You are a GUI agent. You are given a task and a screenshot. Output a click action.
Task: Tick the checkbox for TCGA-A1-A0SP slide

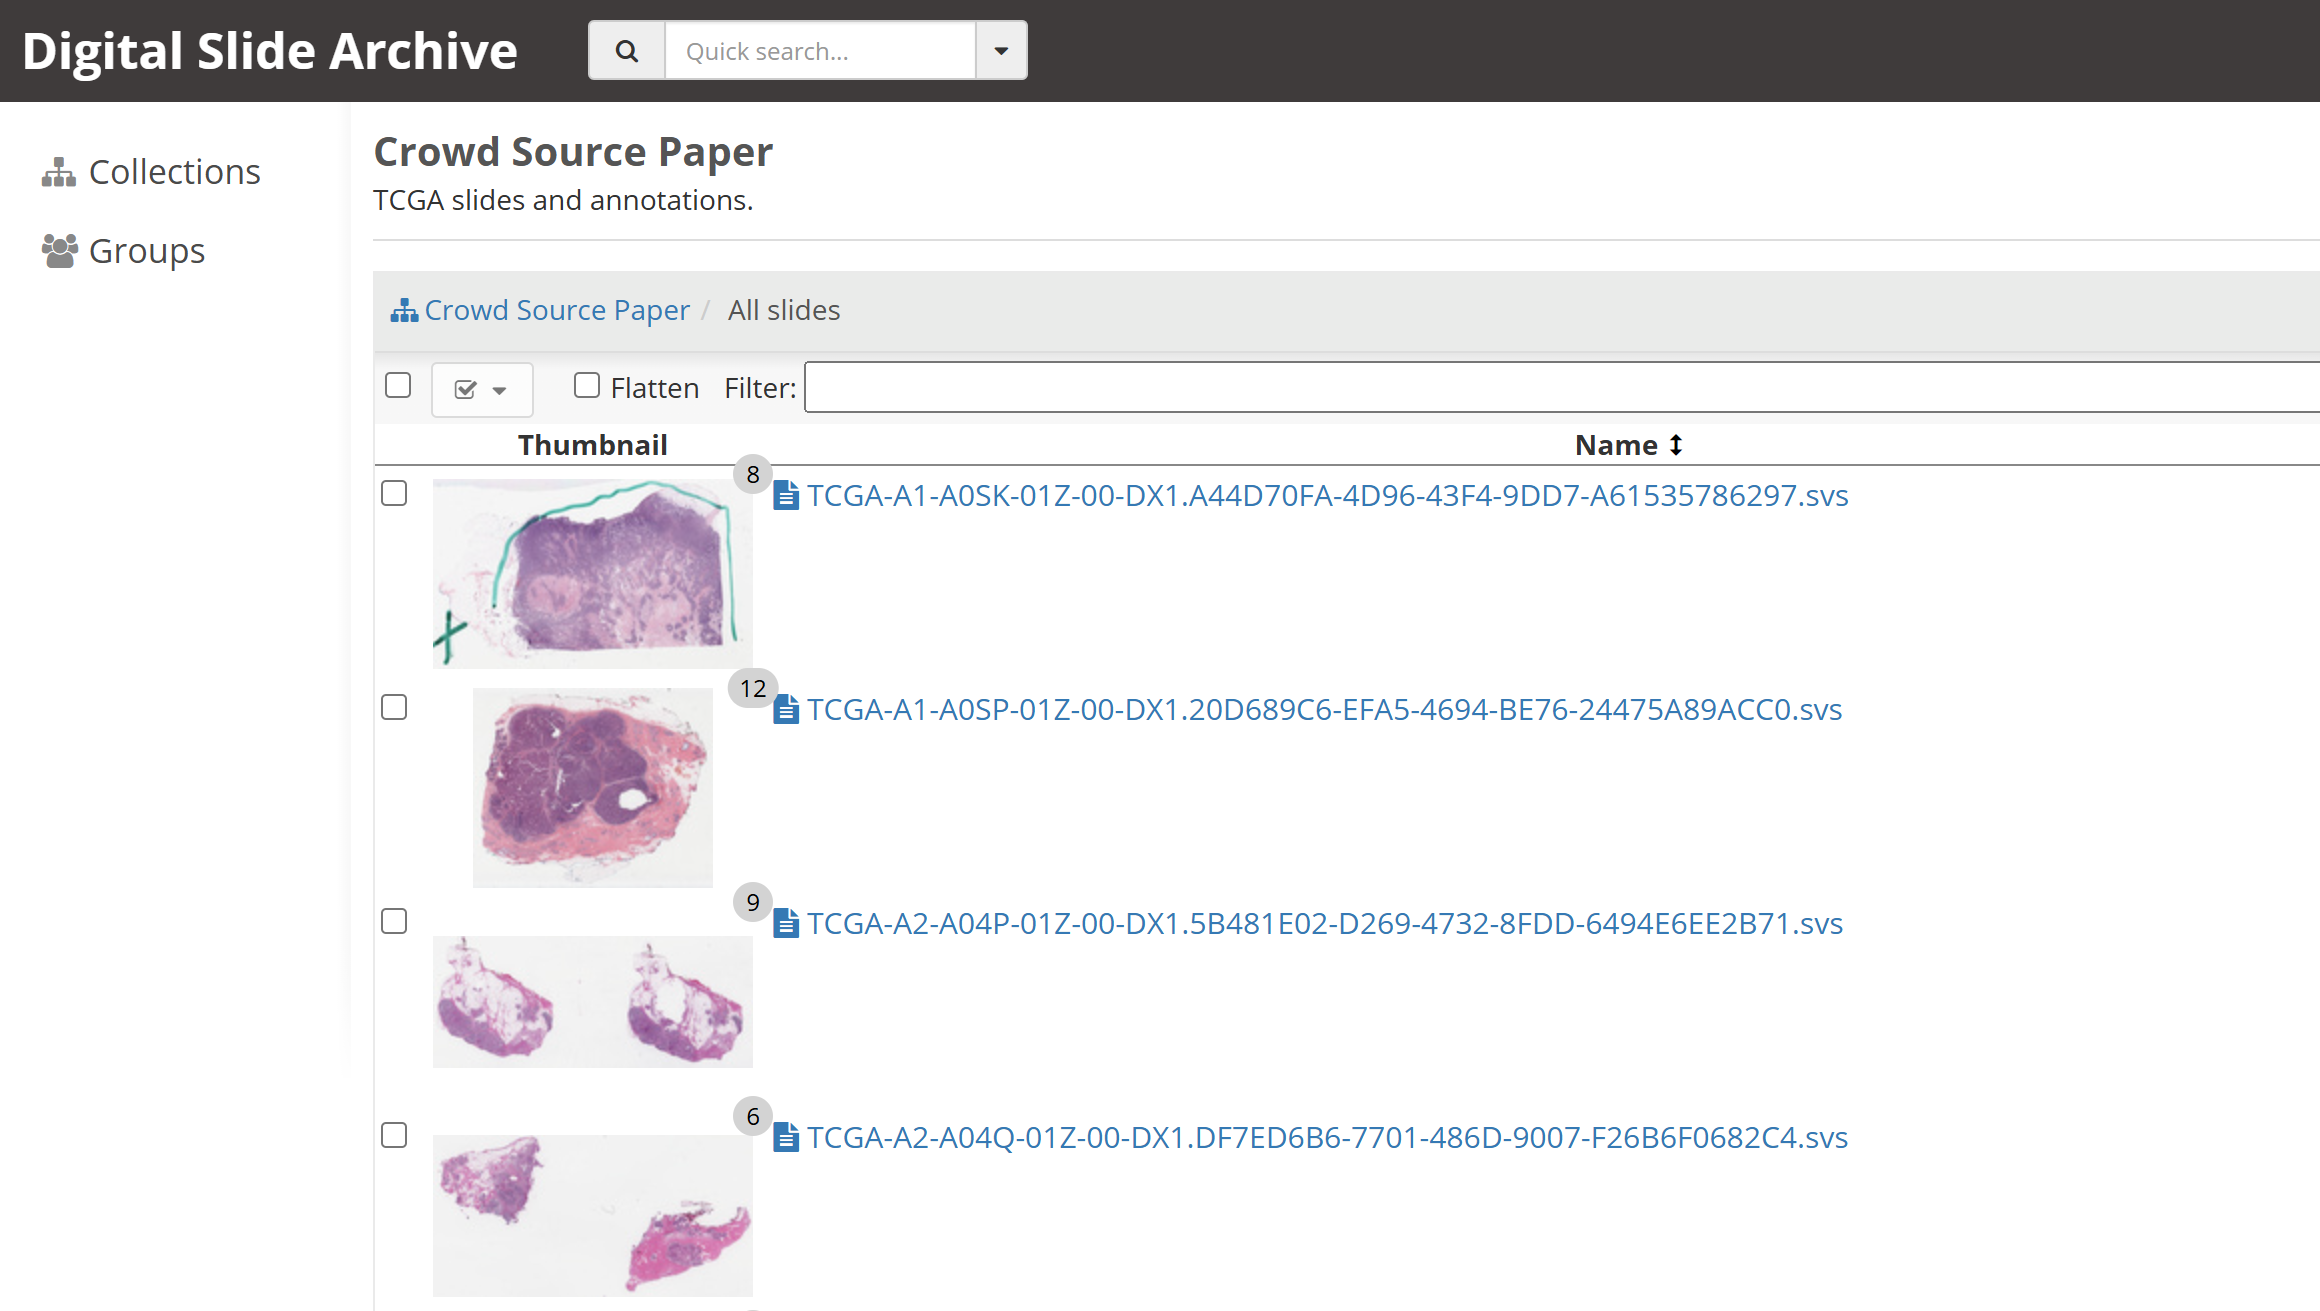(394, 707)
